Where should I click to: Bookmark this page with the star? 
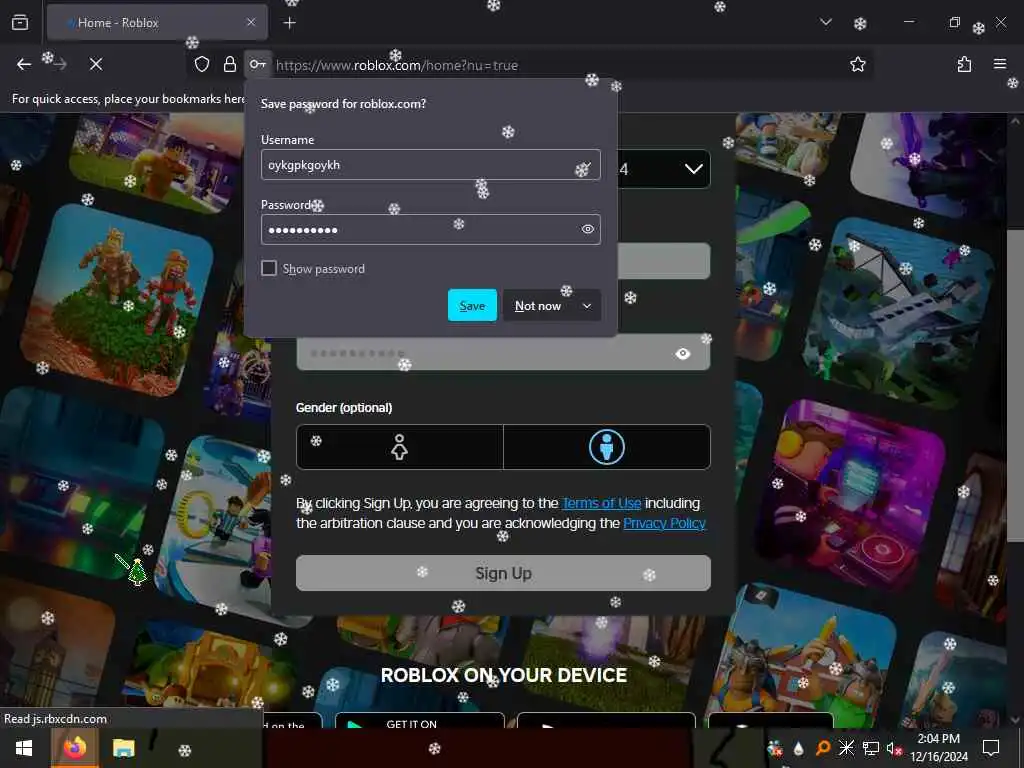(x=857, y=64)
